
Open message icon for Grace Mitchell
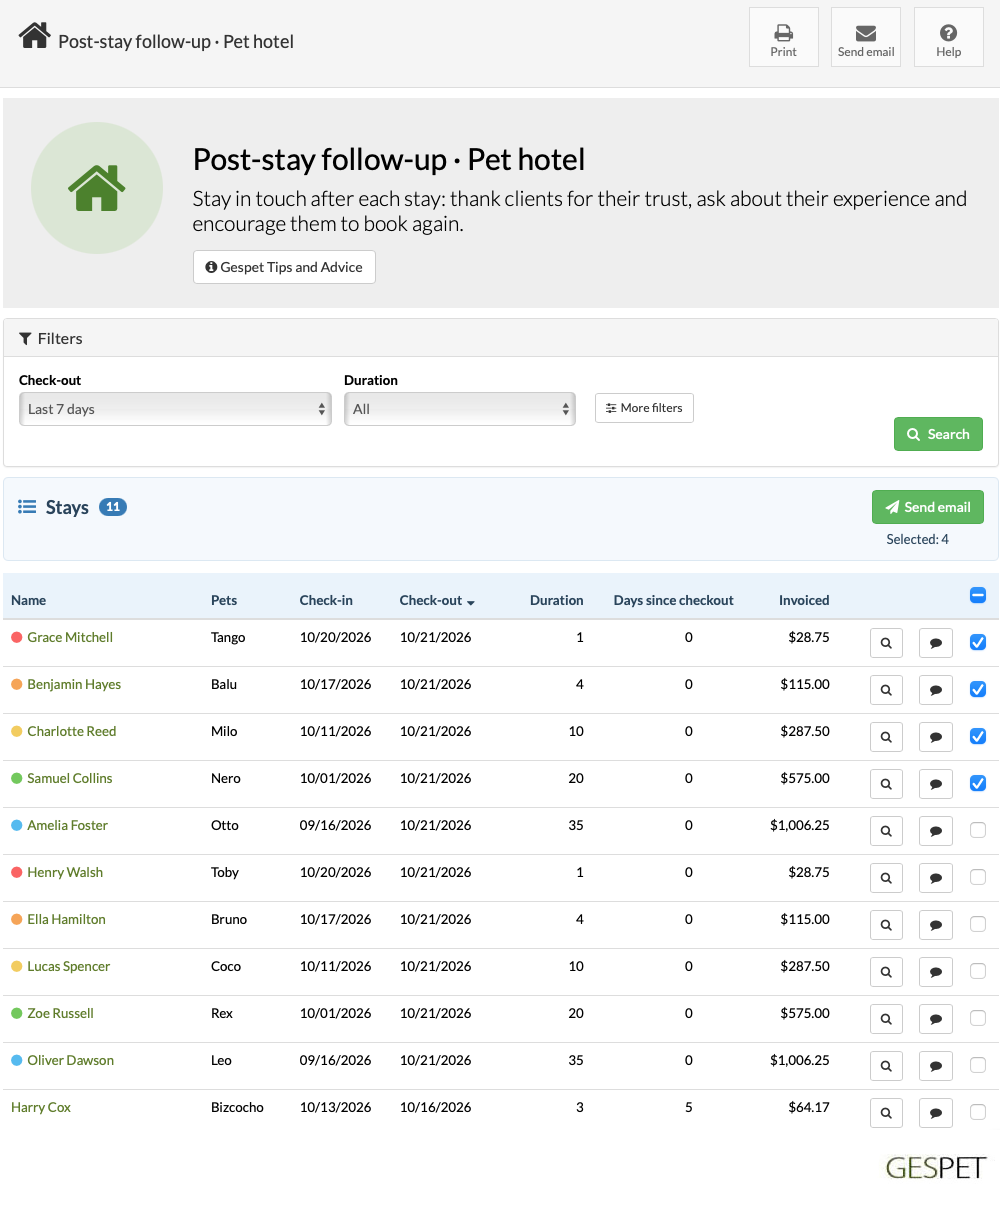tap(935, 643)
